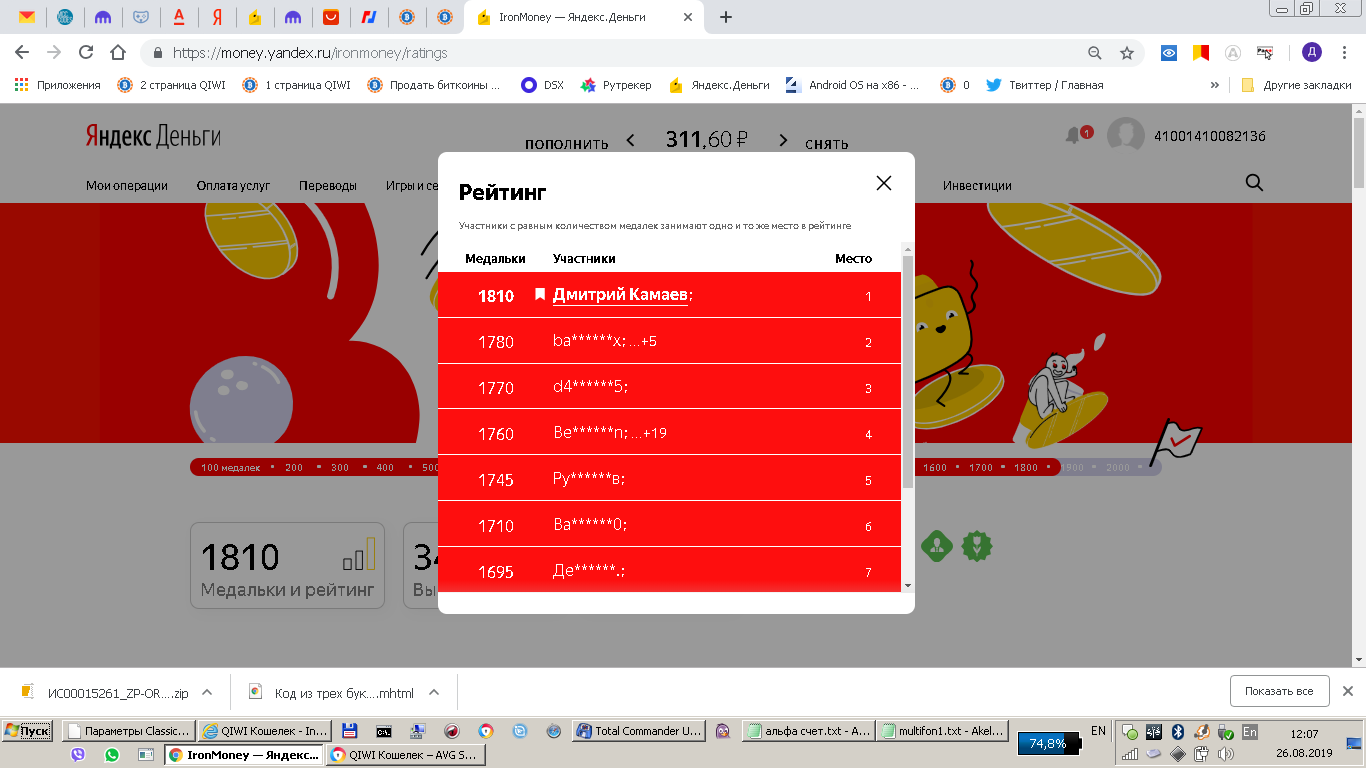
Task: Expand the '…+5' participants in rank 2 row
Action: (x=643, y=342)
